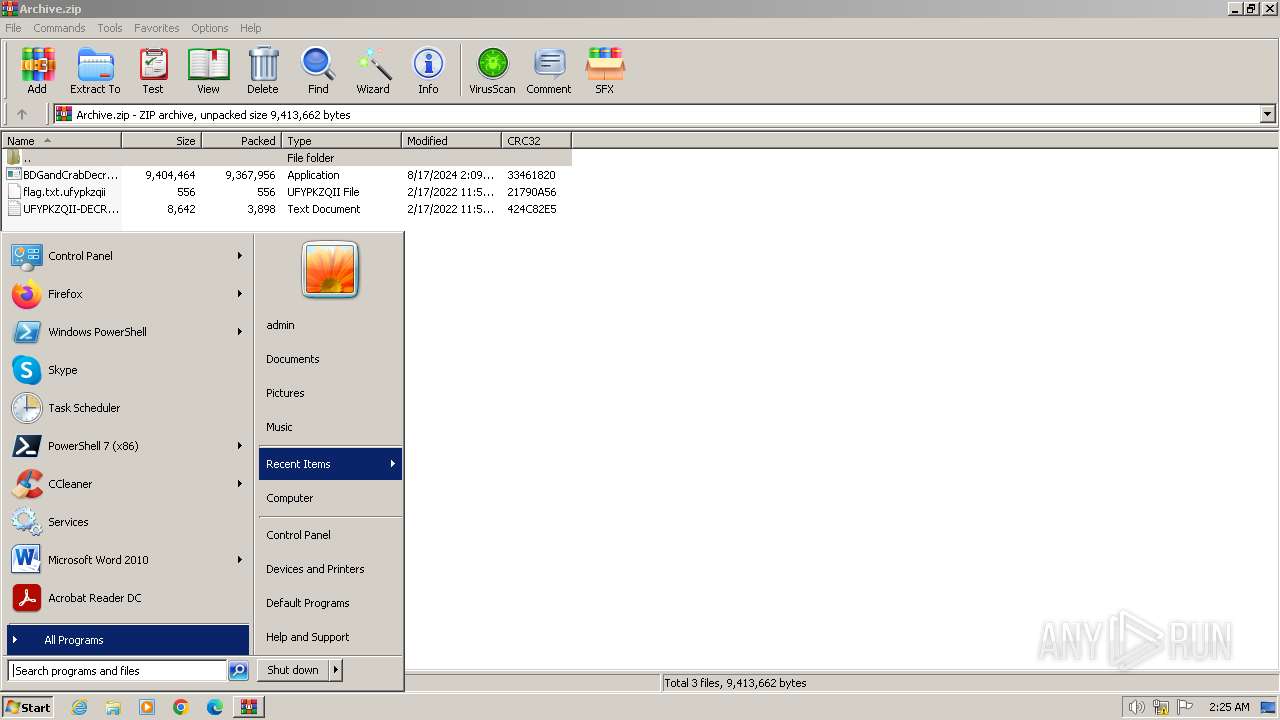Show archive Info

point(428,70)
